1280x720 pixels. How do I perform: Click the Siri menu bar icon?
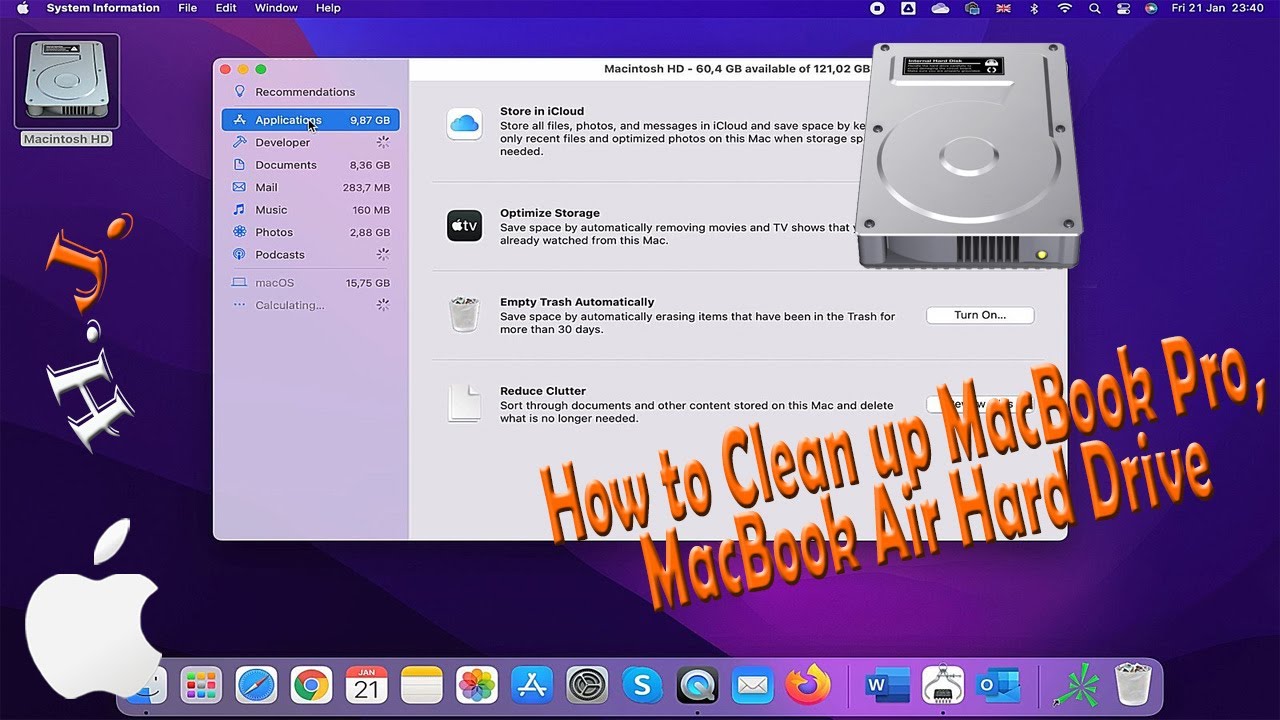[x=1151, y=8]
